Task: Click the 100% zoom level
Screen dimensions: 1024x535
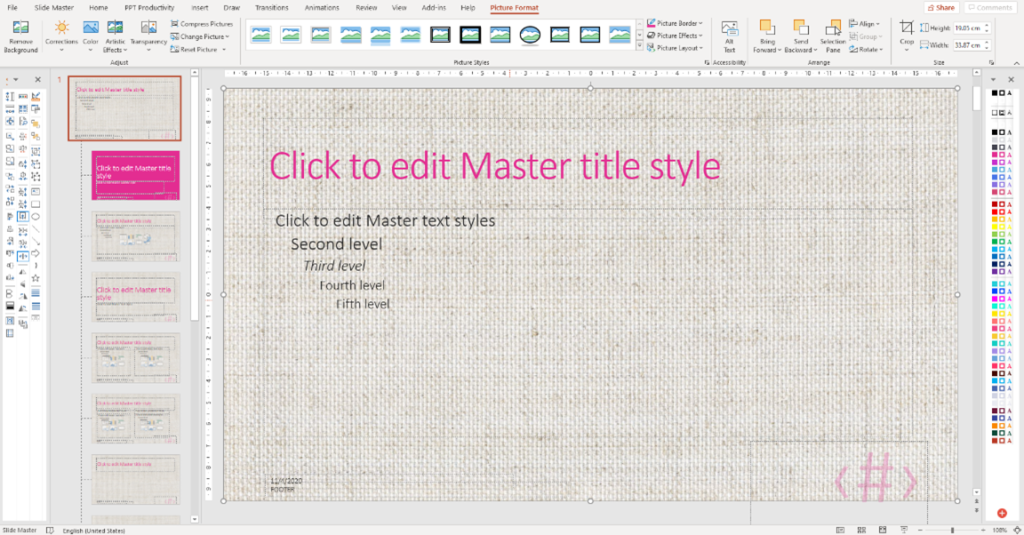Action: point(1000,530)
